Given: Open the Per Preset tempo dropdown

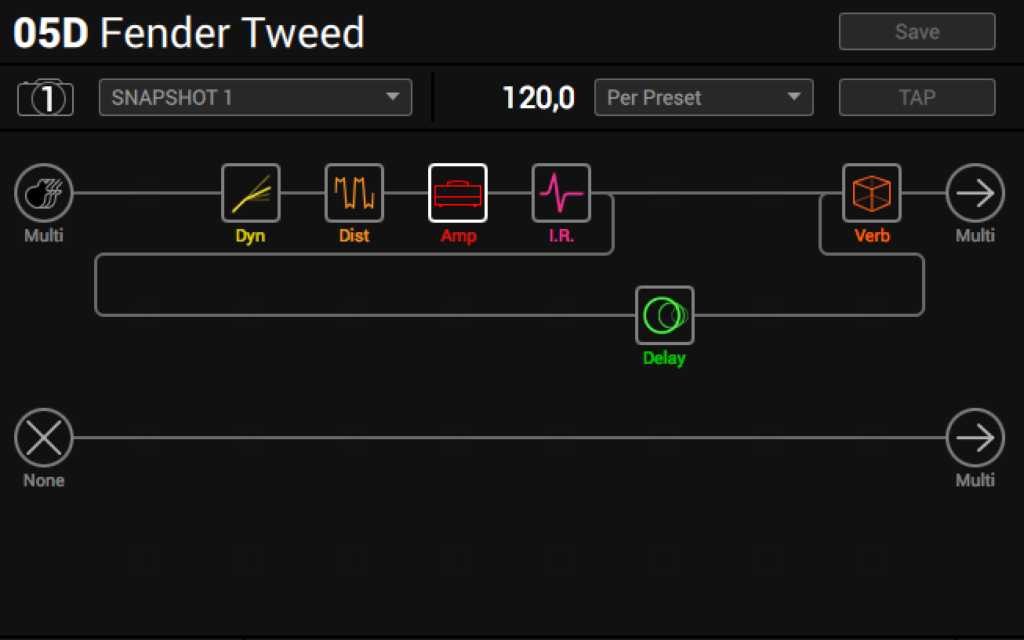Looking at the screenshot, I should click(x=703, y=97).
